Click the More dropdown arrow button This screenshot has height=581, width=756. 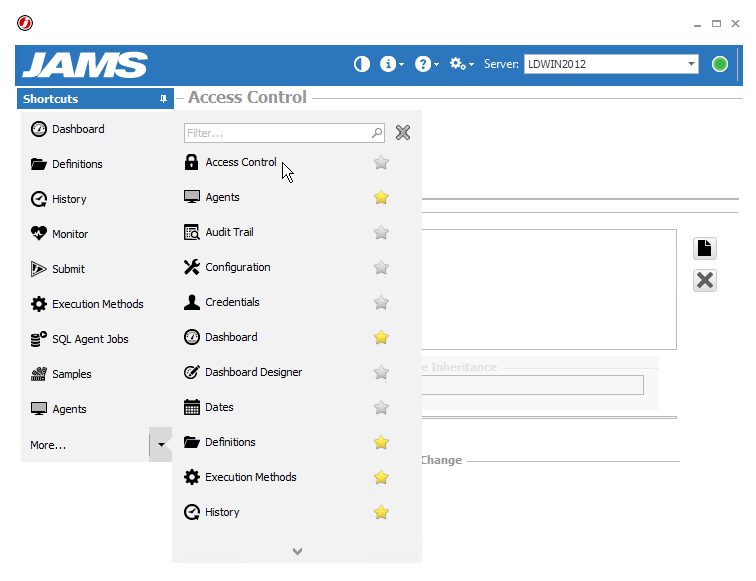click(x=161, y=444)
